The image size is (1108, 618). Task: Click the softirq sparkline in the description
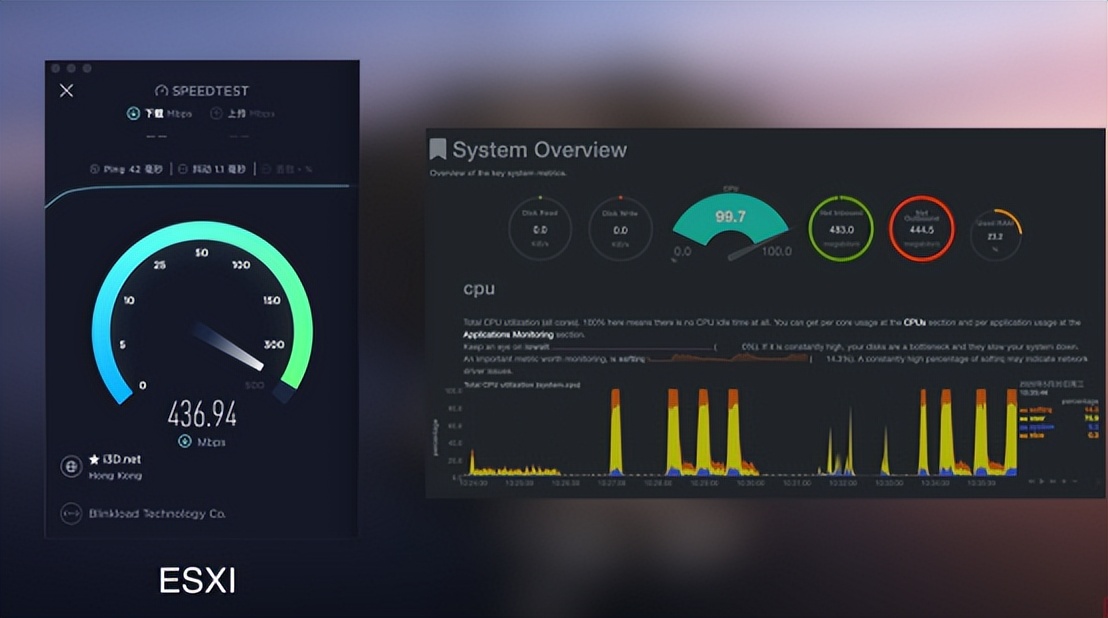(729, 359)
